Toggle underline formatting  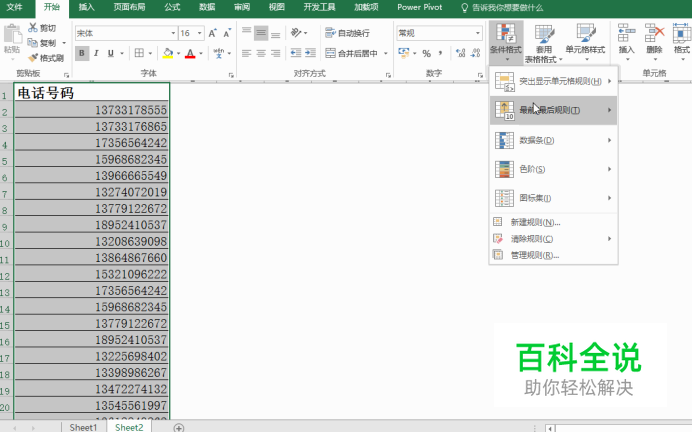[x=110, y=53]
